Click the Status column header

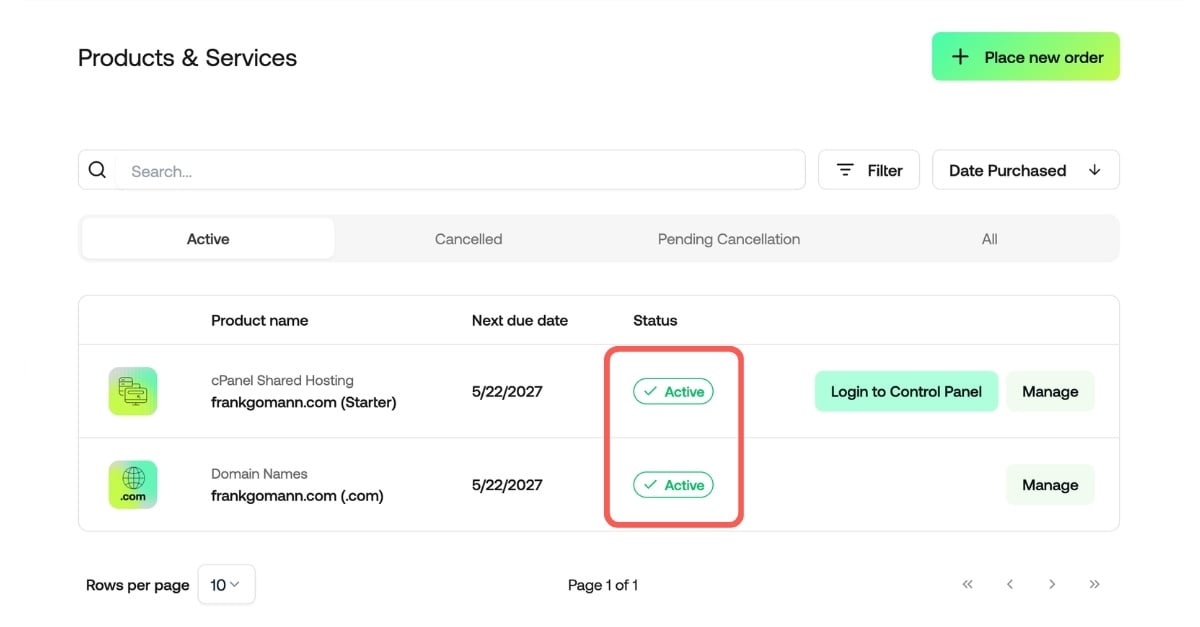point(655,321)
